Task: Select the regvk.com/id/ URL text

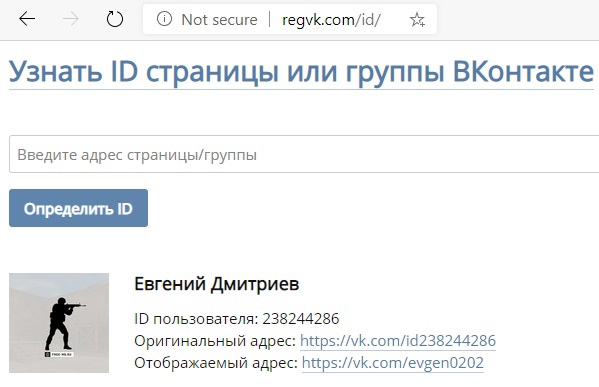Action: point(331,20)
